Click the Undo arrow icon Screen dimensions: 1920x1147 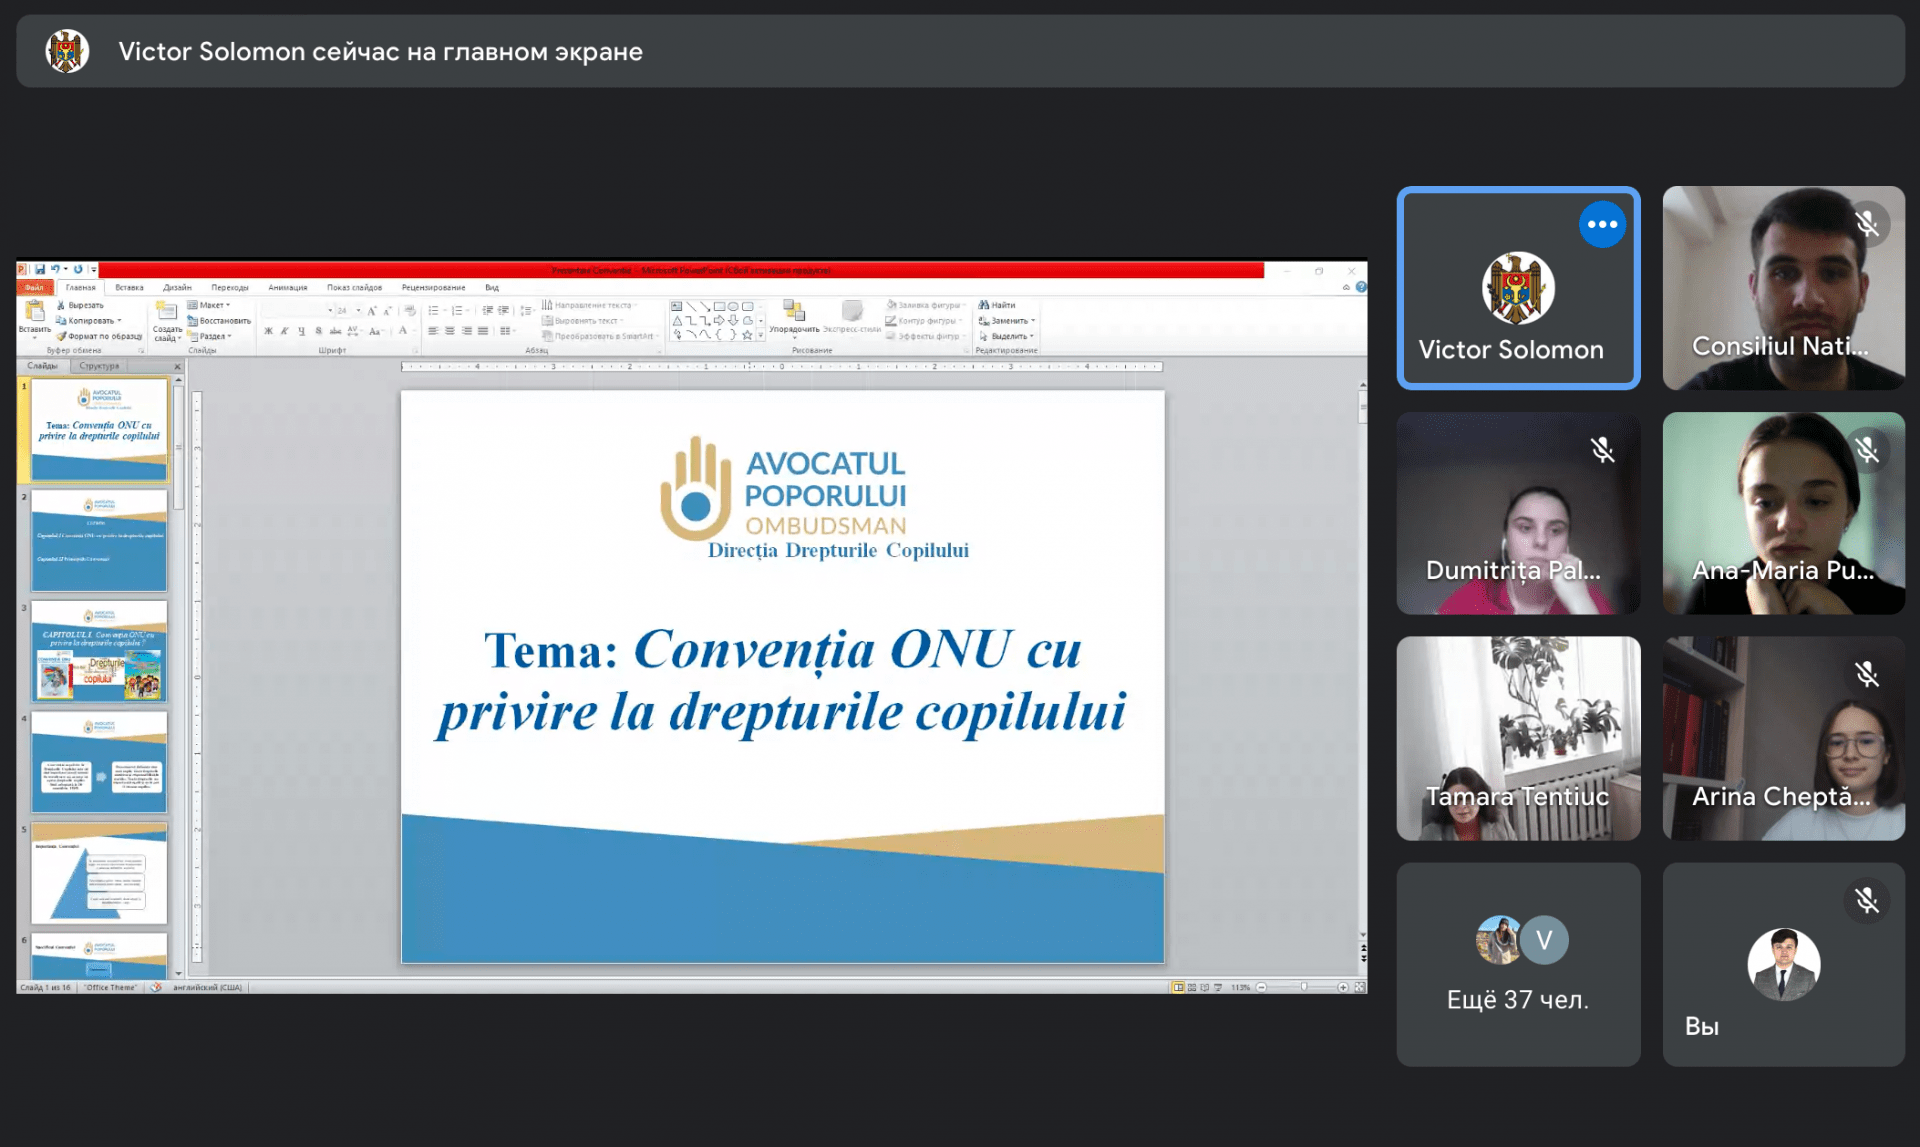[x=55, y=269]
